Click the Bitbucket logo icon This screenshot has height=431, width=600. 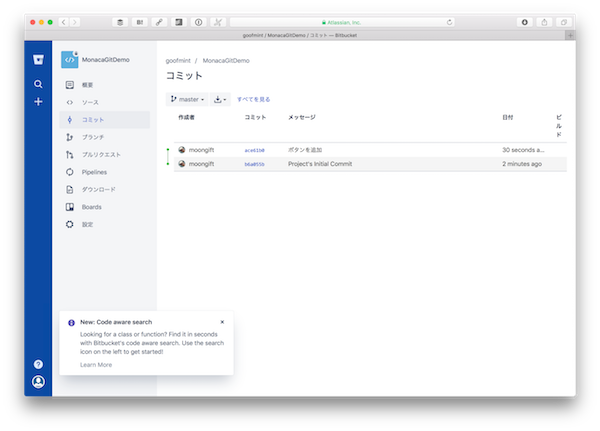pos(38,60)
